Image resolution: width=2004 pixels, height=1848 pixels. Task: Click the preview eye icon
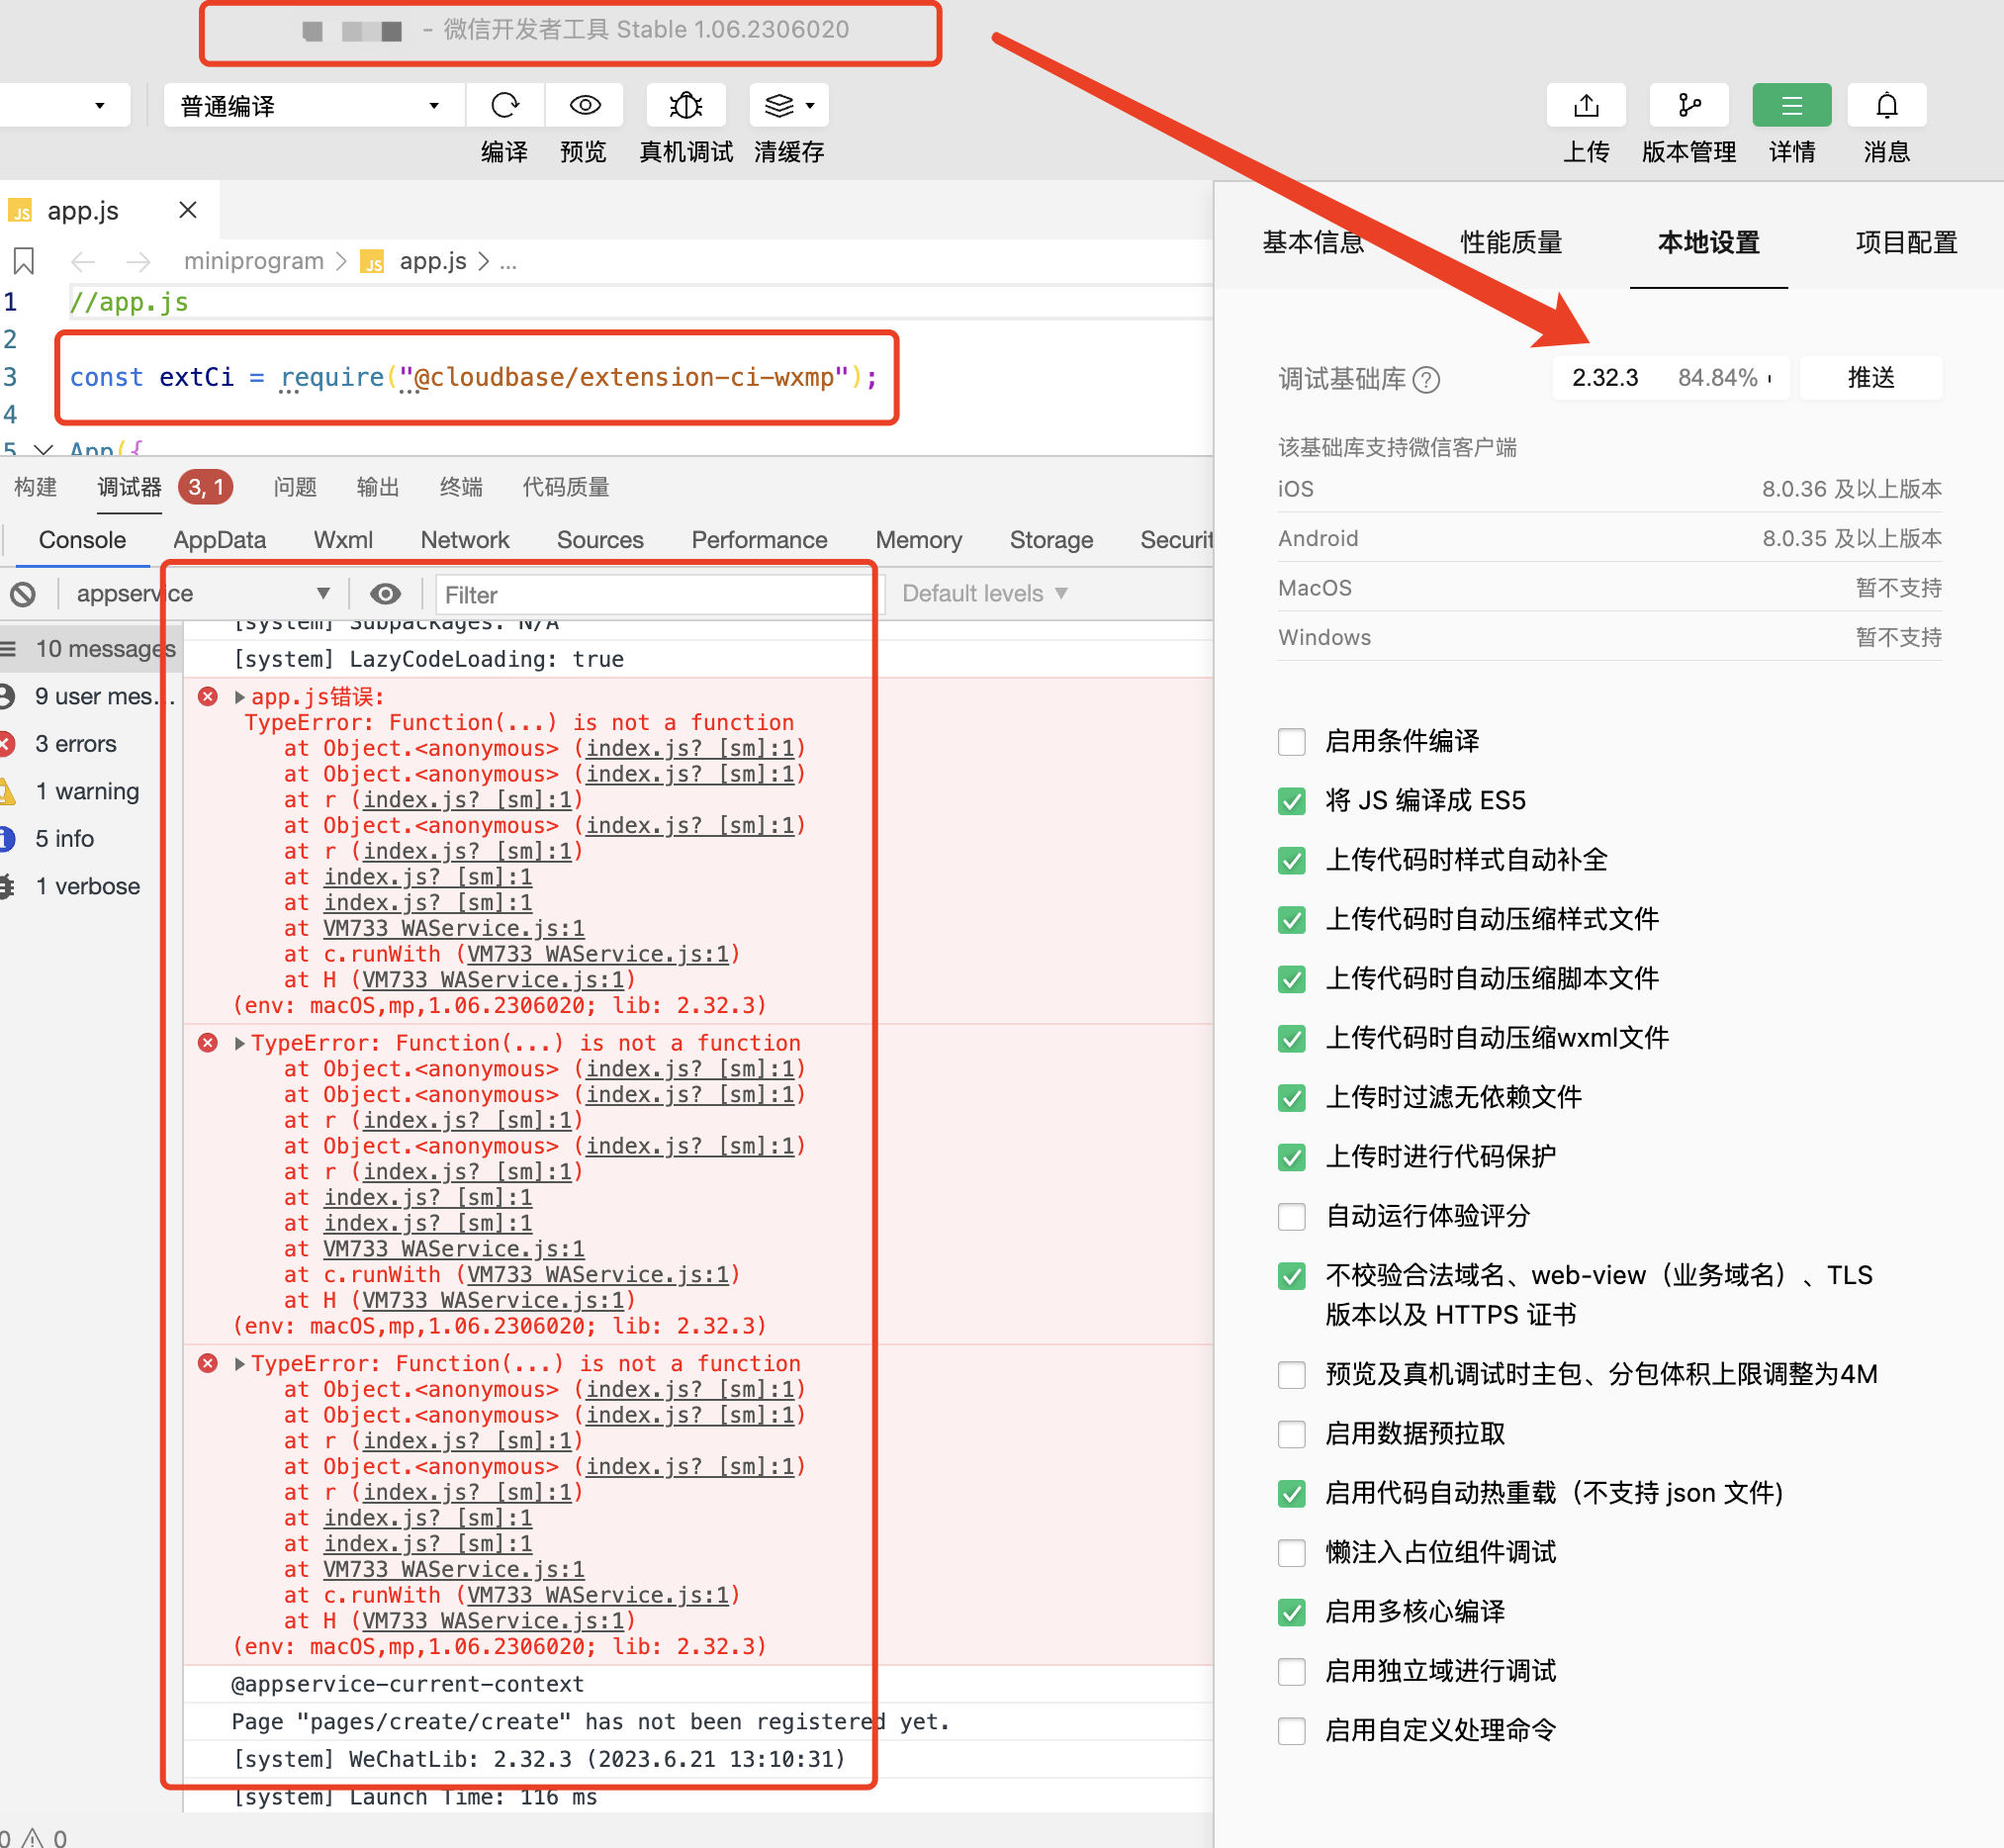tap(585, 105)
